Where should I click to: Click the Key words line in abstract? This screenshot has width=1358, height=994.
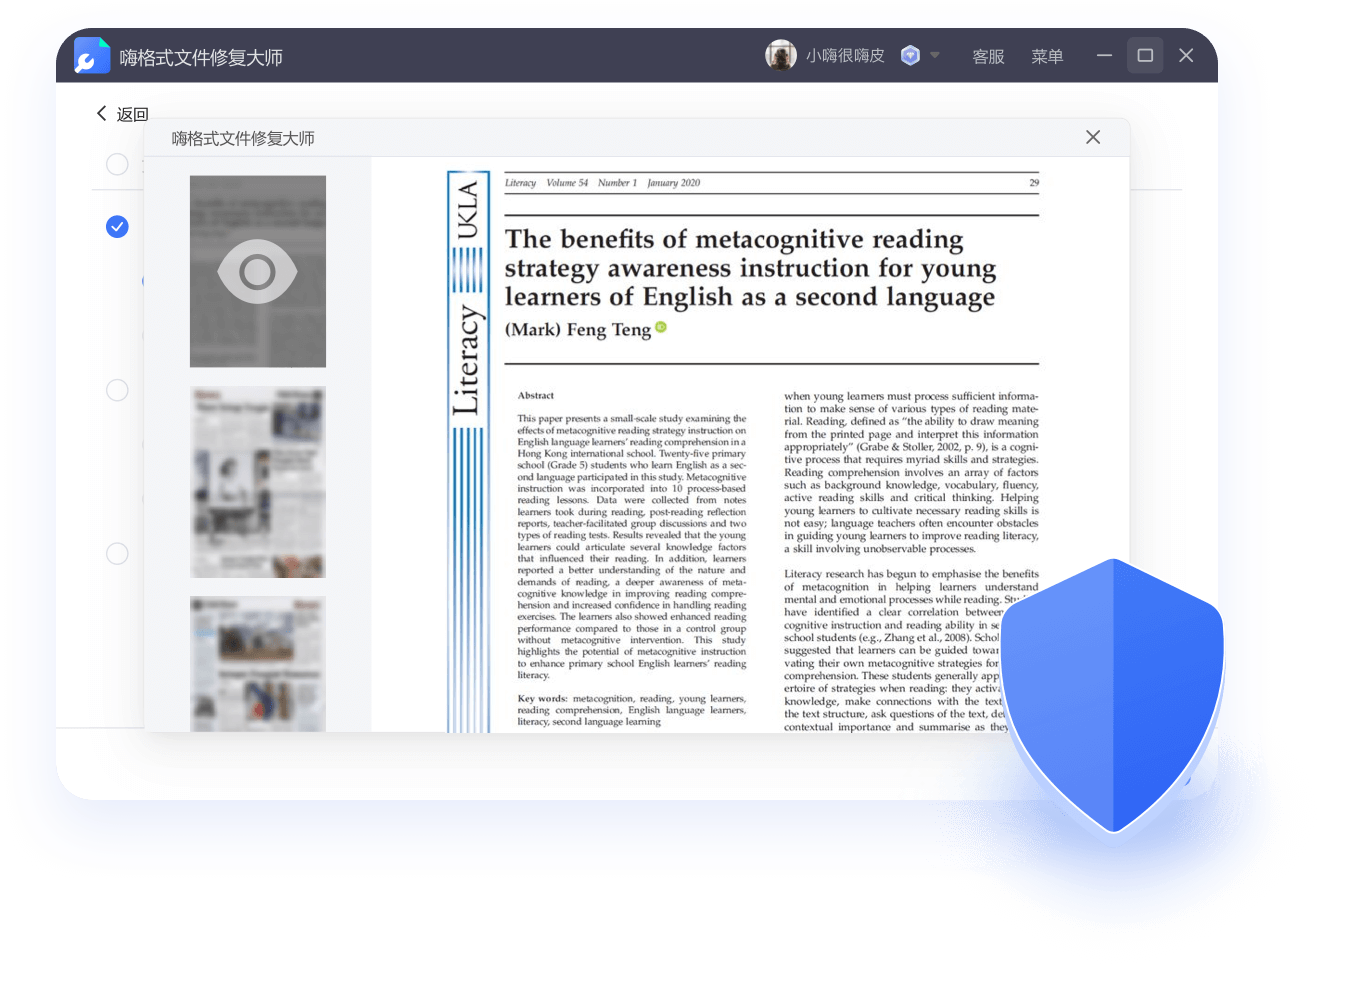point(632,710)
